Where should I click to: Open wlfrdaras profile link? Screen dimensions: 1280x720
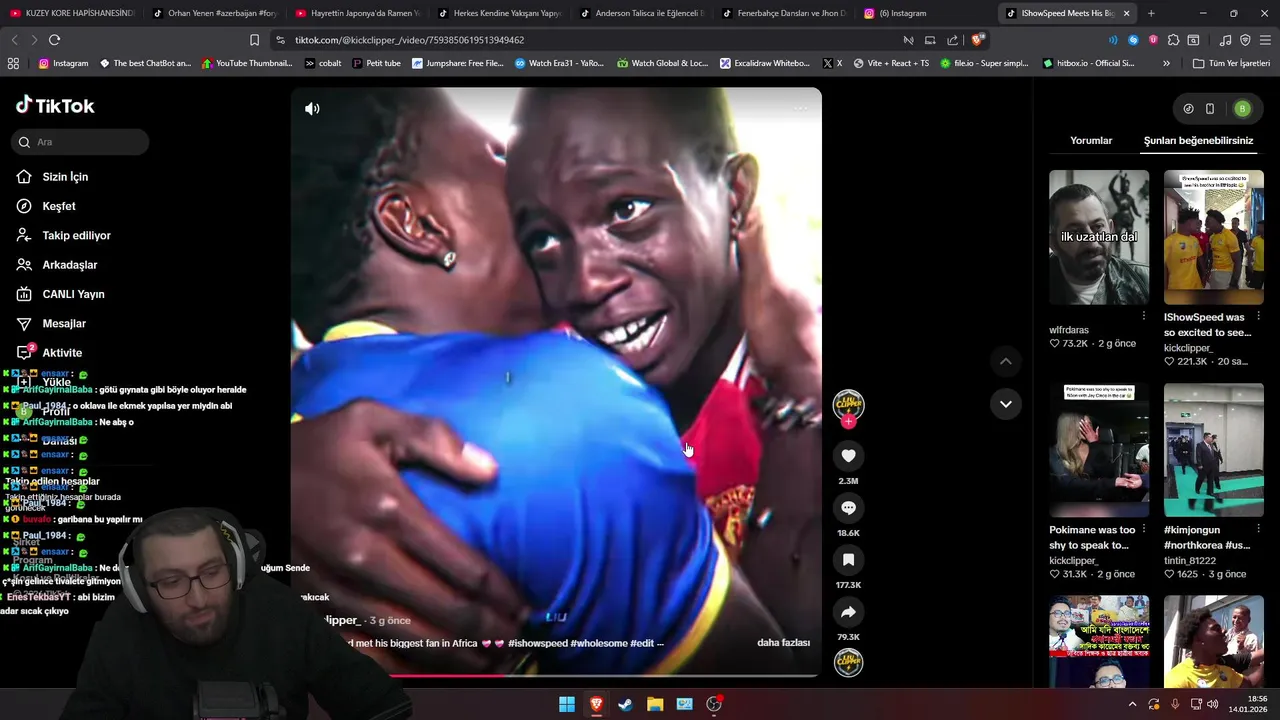pyautogui.click(x=1069, y=330)
